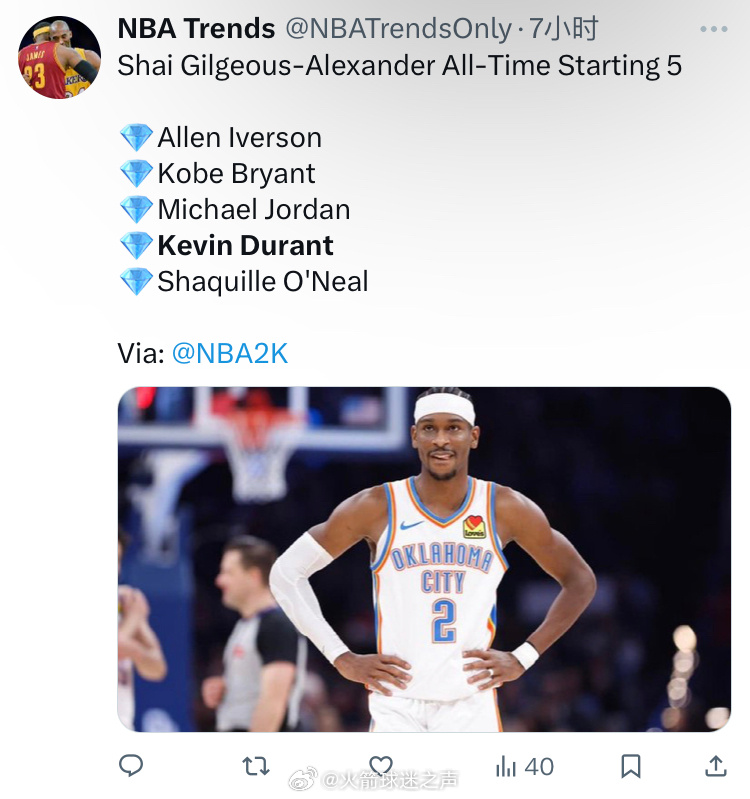Click the diamond emoji beside Shaquille O'Neal
The height and width of the screenshot is (799, 750).
(x=136, y=281)
